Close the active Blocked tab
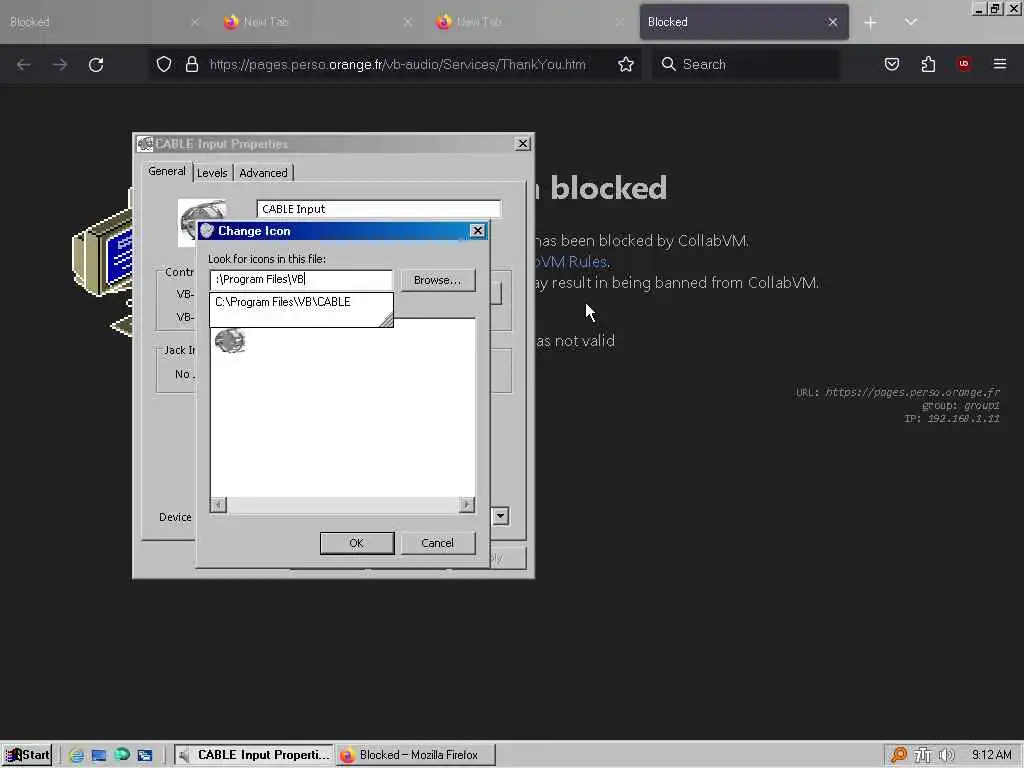The height and width of the screenshot is (768, 1024). click(x=832, y=22)
